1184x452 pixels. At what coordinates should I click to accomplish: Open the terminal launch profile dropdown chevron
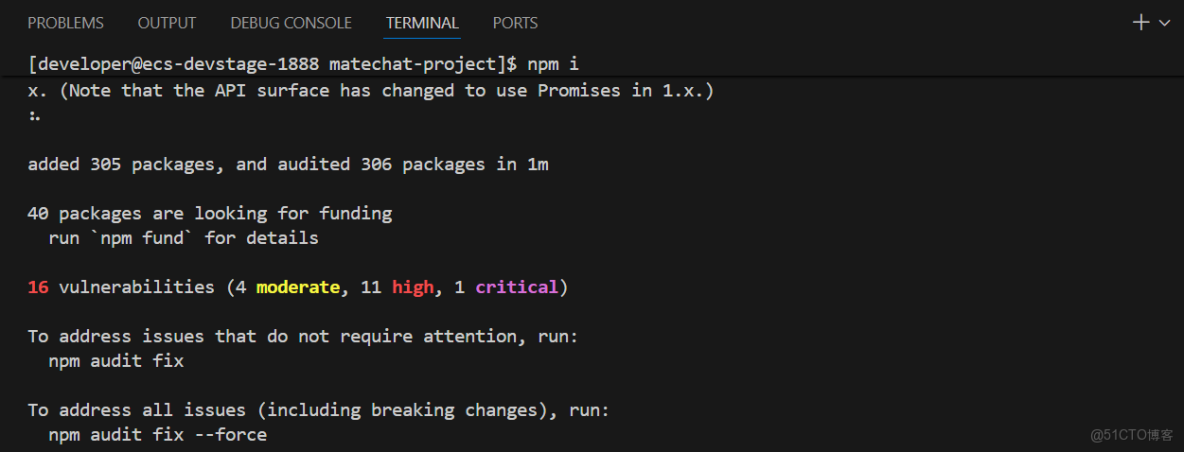coord(1164,23)
